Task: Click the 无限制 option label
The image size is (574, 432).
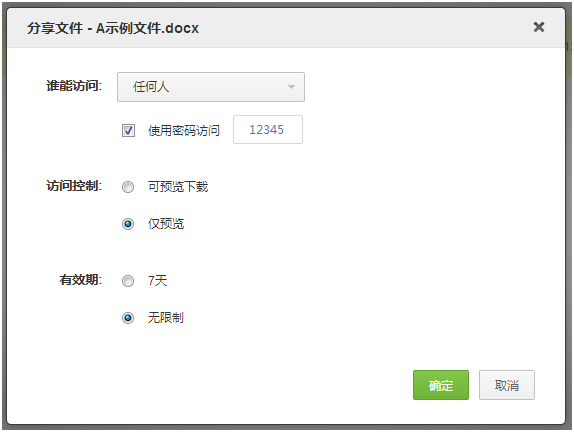Action: point(166,317)
